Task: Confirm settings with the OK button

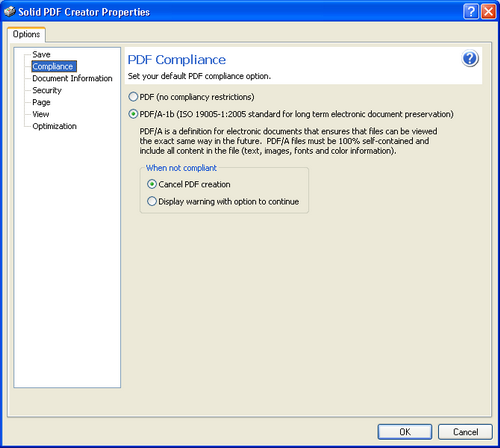Action: (405, 432)
